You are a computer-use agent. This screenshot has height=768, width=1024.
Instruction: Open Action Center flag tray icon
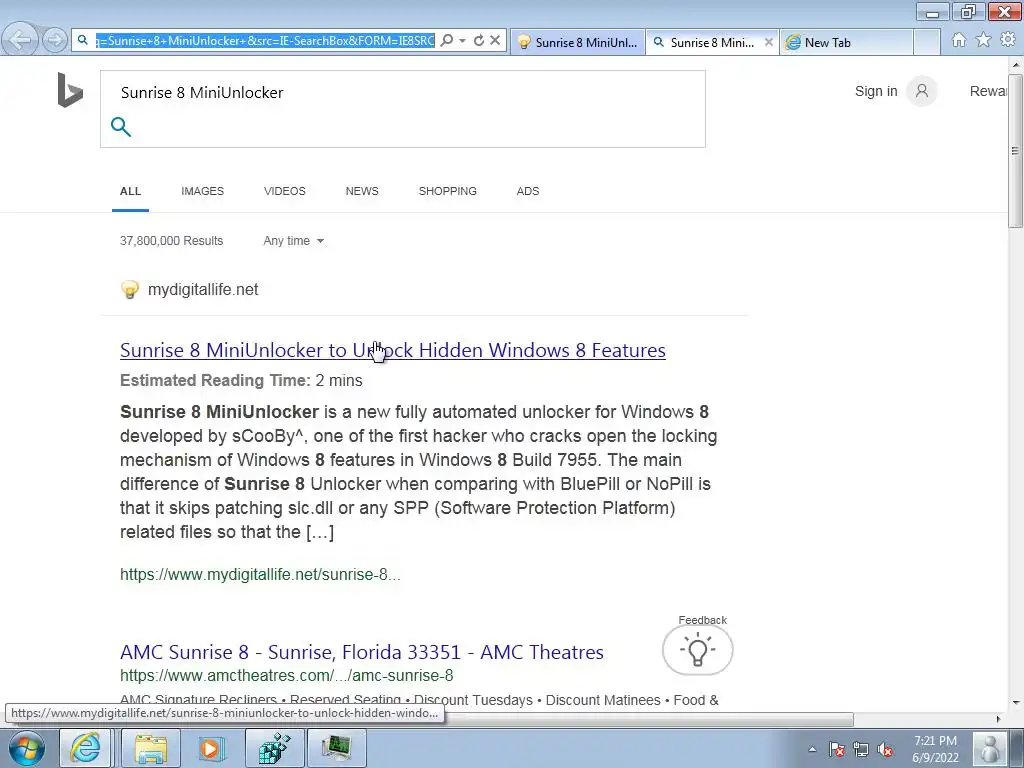837,750
